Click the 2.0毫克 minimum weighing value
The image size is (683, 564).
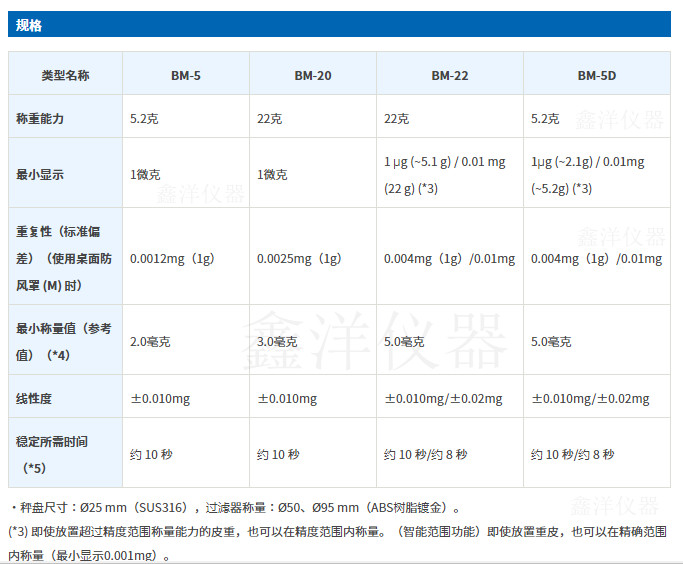pos(151,342)
